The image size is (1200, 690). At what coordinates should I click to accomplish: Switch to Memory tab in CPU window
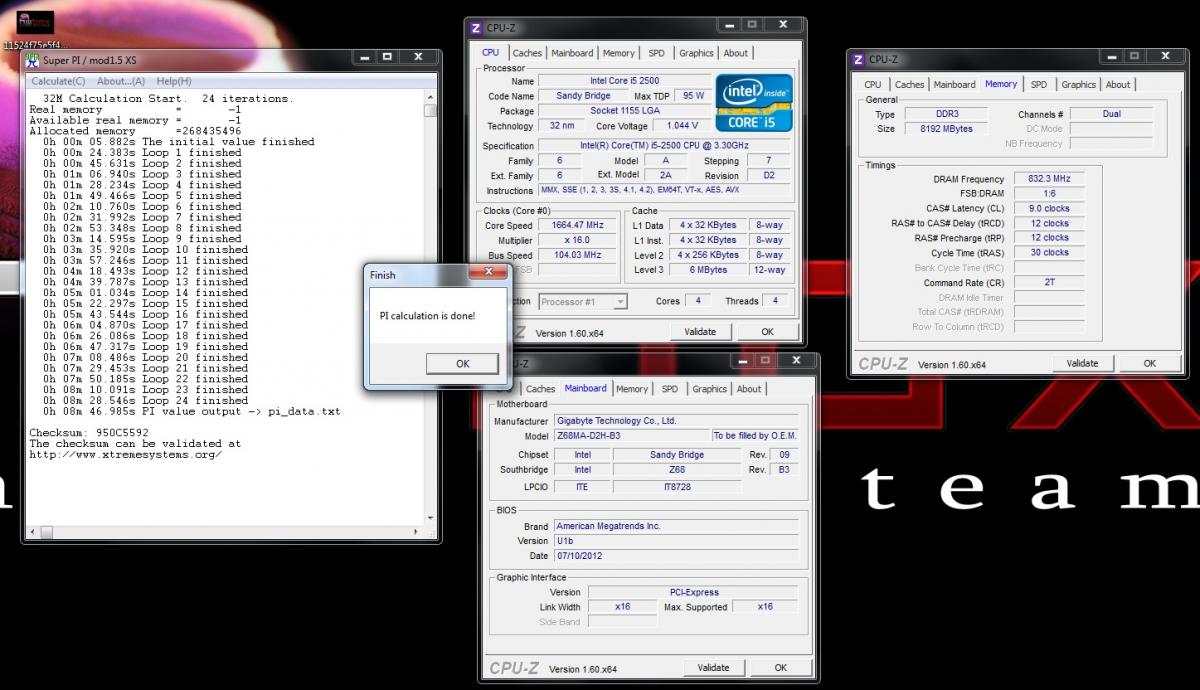point(618,53)
